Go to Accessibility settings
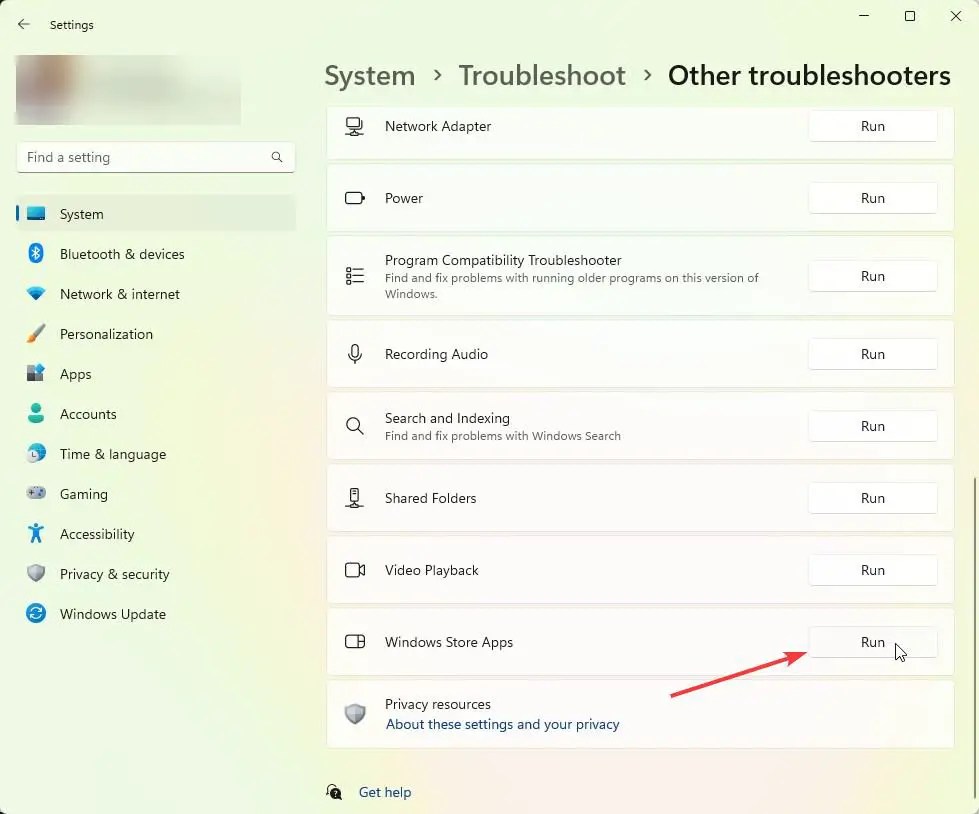Image resolution: width=979 pixels, height=814 pixels. coord(156,534)
